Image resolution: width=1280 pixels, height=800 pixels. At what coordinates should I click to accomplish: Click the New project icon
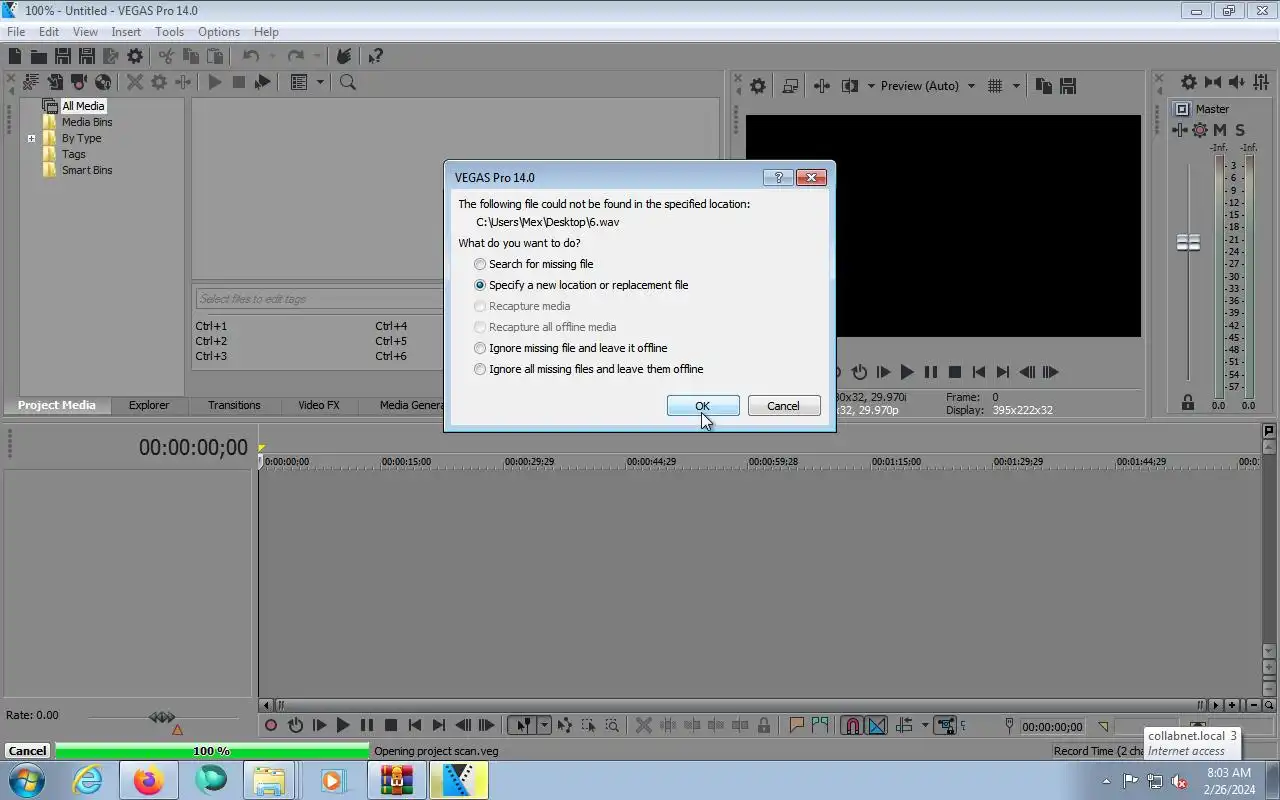click(x=15, y=56)
